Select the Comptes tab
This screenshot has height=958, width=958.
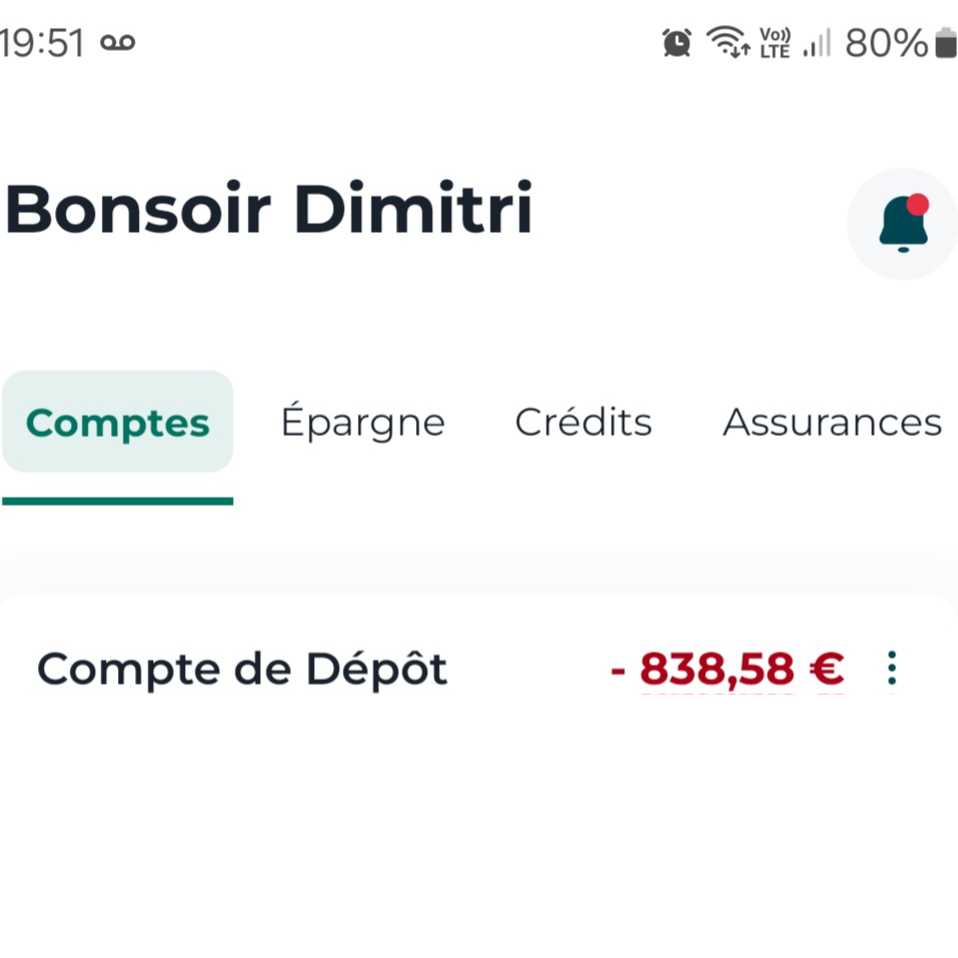pos(117,421)
